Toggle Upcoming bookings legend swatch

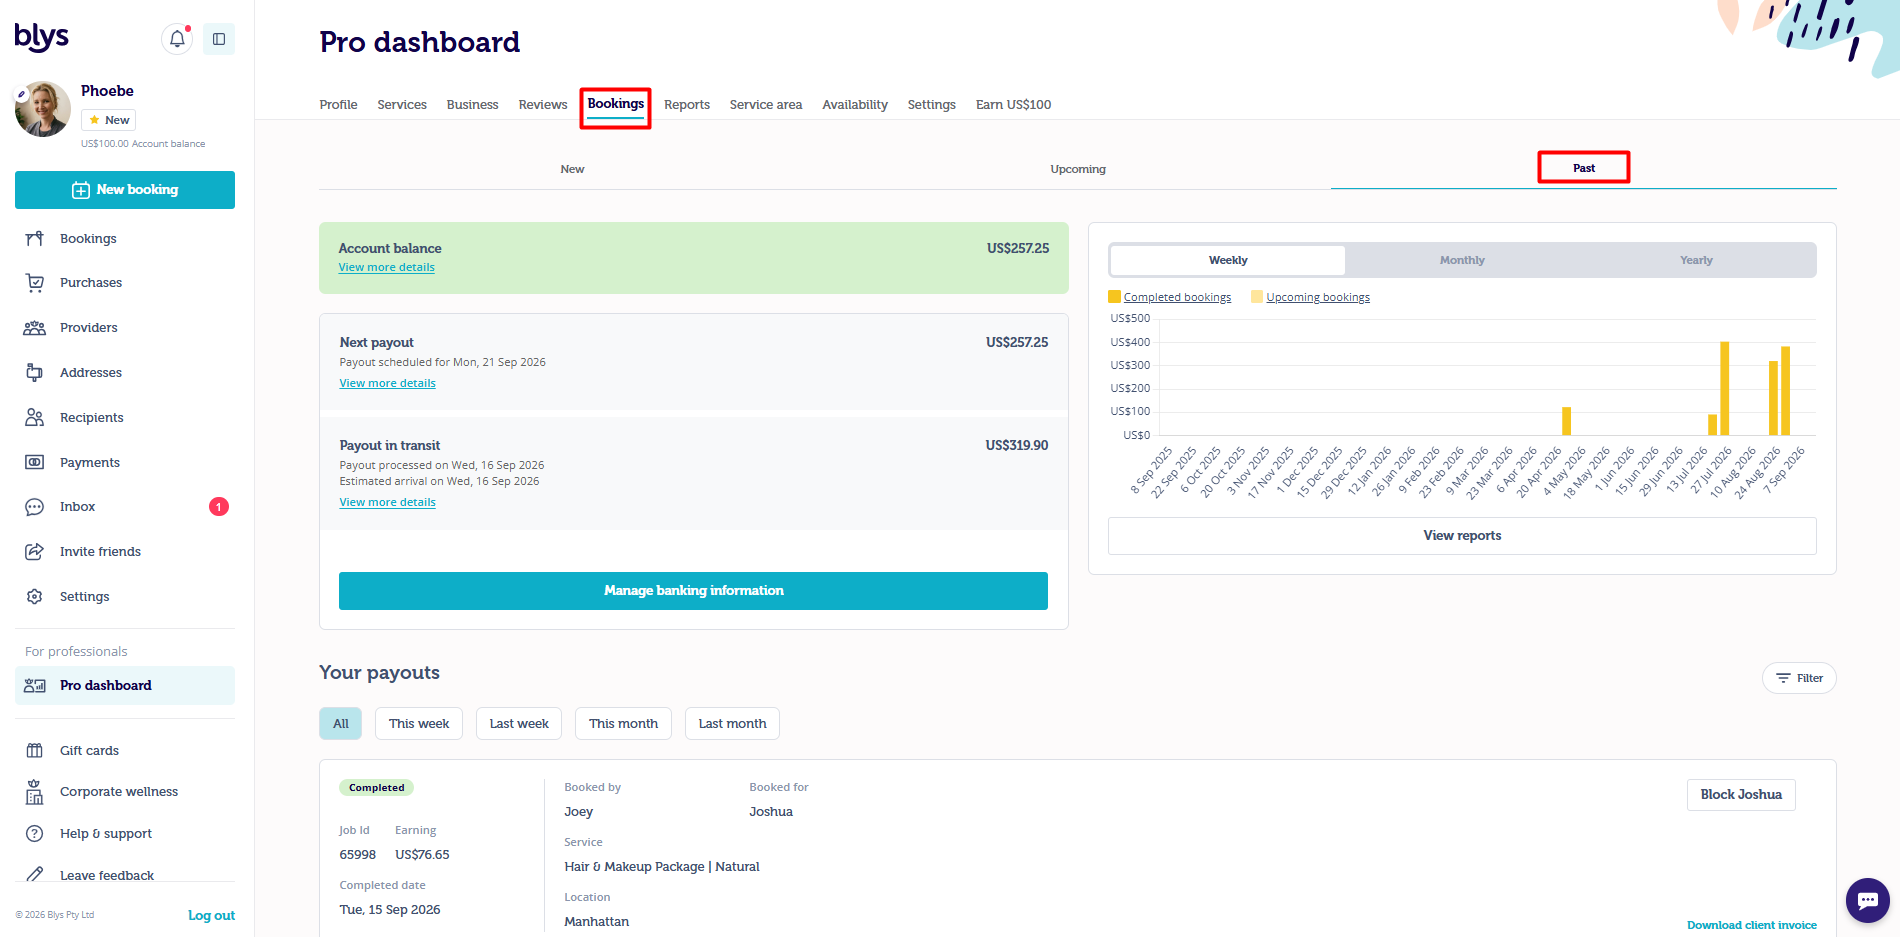click(1257, 297)
